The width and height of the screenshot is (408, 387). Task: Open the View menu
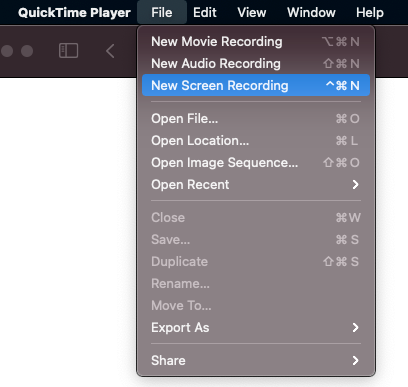point(252,13)
